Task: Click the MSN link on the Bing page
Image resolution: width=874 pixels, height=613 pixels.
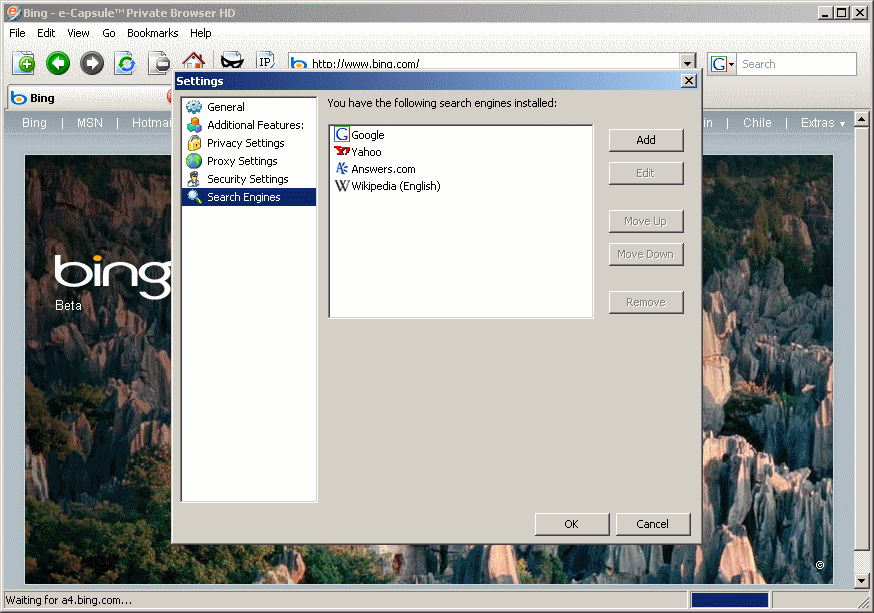Action: (90, 123)
